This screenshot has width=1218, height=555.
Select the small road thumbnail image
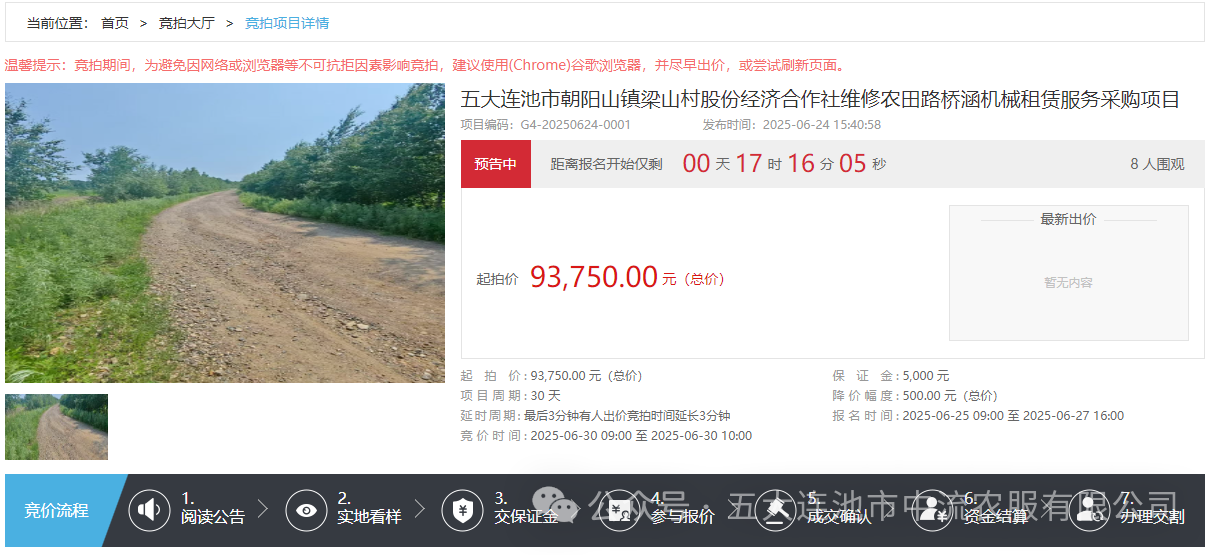pyautogui.click(x=56, y=427)
